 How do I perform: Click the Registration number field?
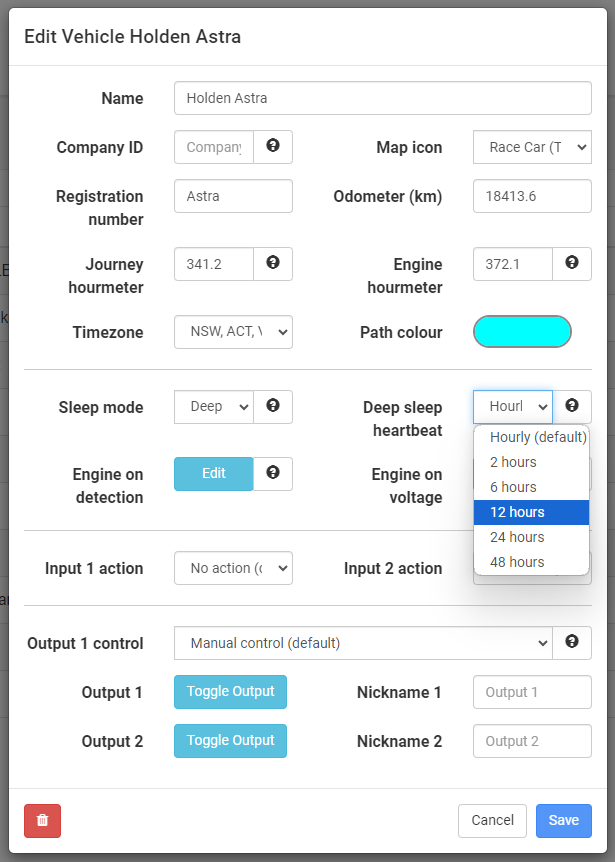[234, 196]
